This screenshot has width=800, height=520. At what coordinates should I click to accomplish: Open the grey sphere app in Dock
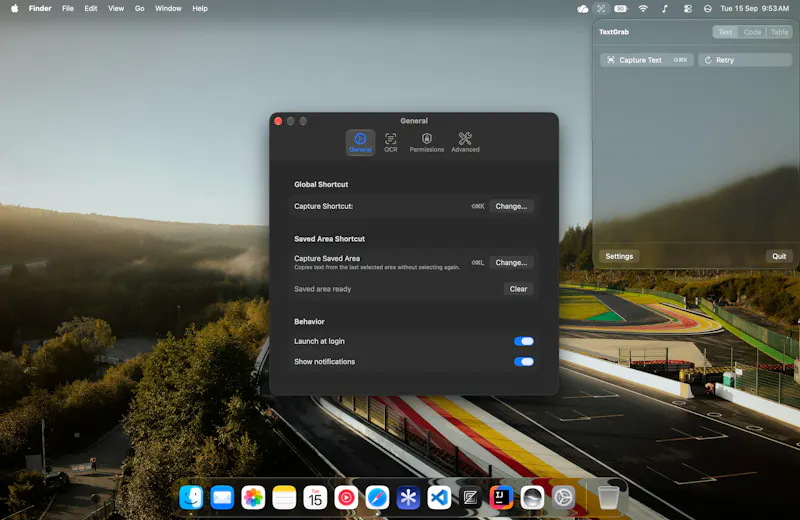click(x=532, y=498)
